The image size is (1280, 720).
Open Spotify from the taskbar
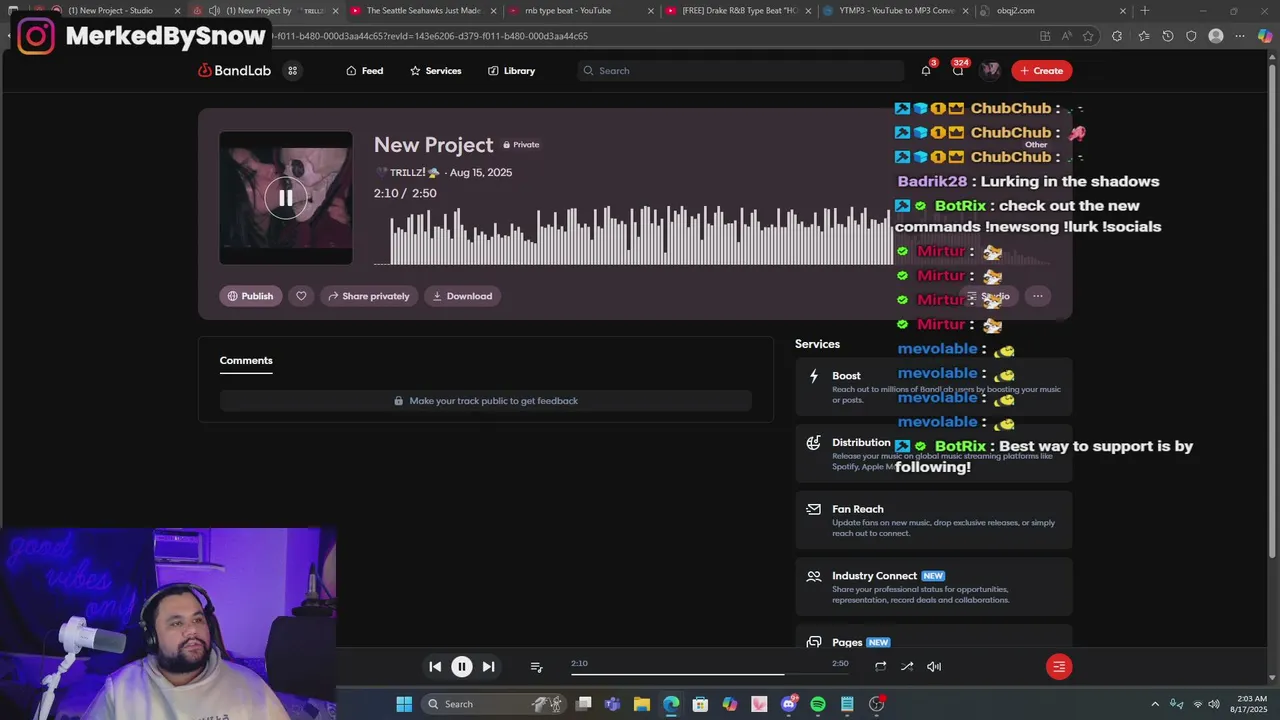[x=818, y=704]
